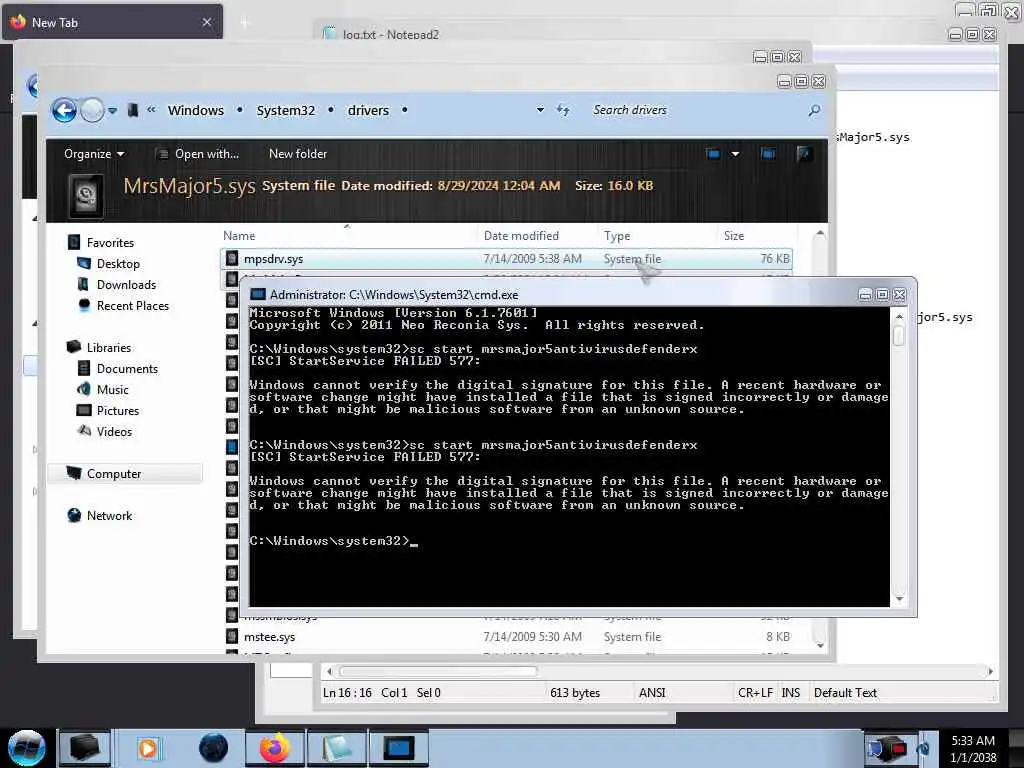Go back in Explorer drivers window
This screenshot has width=1024, height=768.
coord(65,110)
